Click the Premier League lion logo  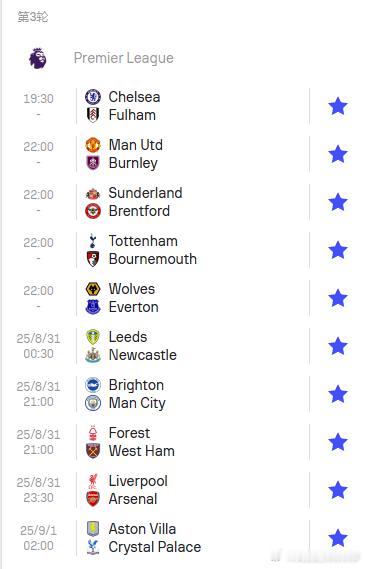(38, 58)
